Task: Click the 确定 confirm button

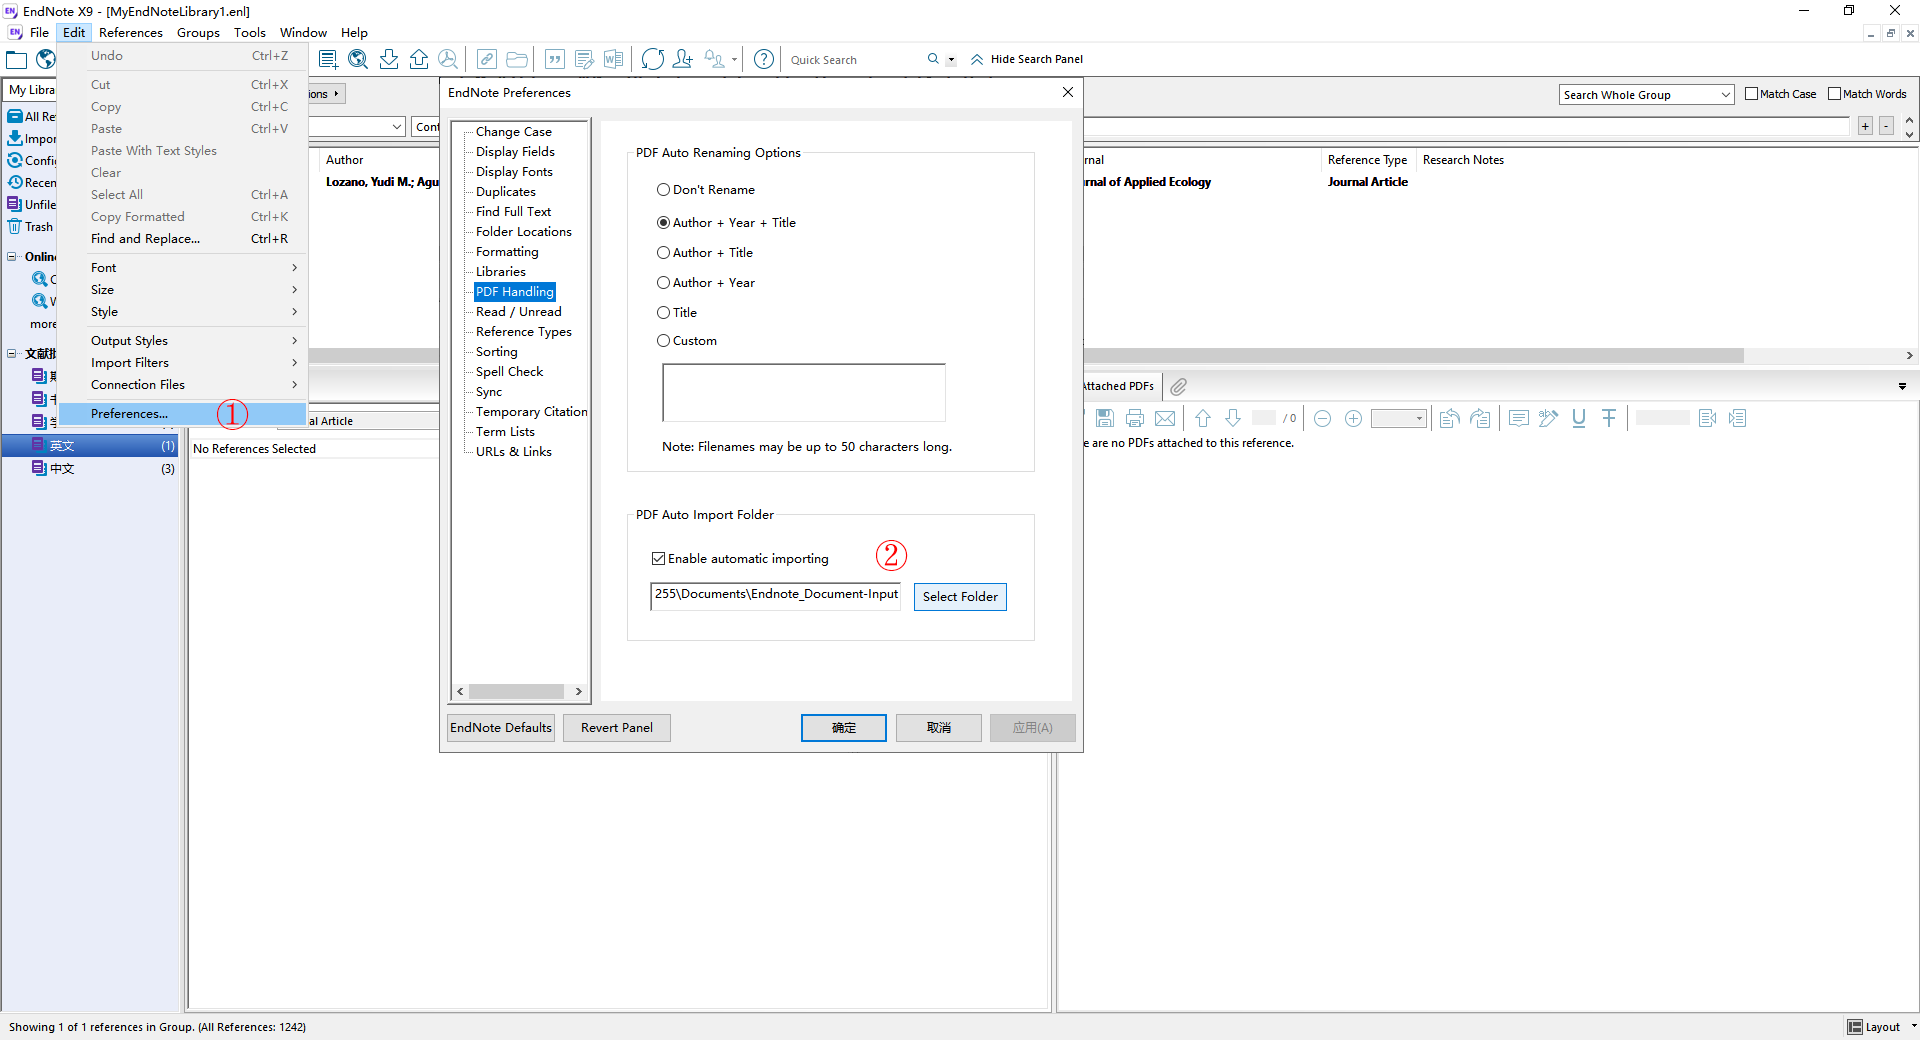Action: 843,728
